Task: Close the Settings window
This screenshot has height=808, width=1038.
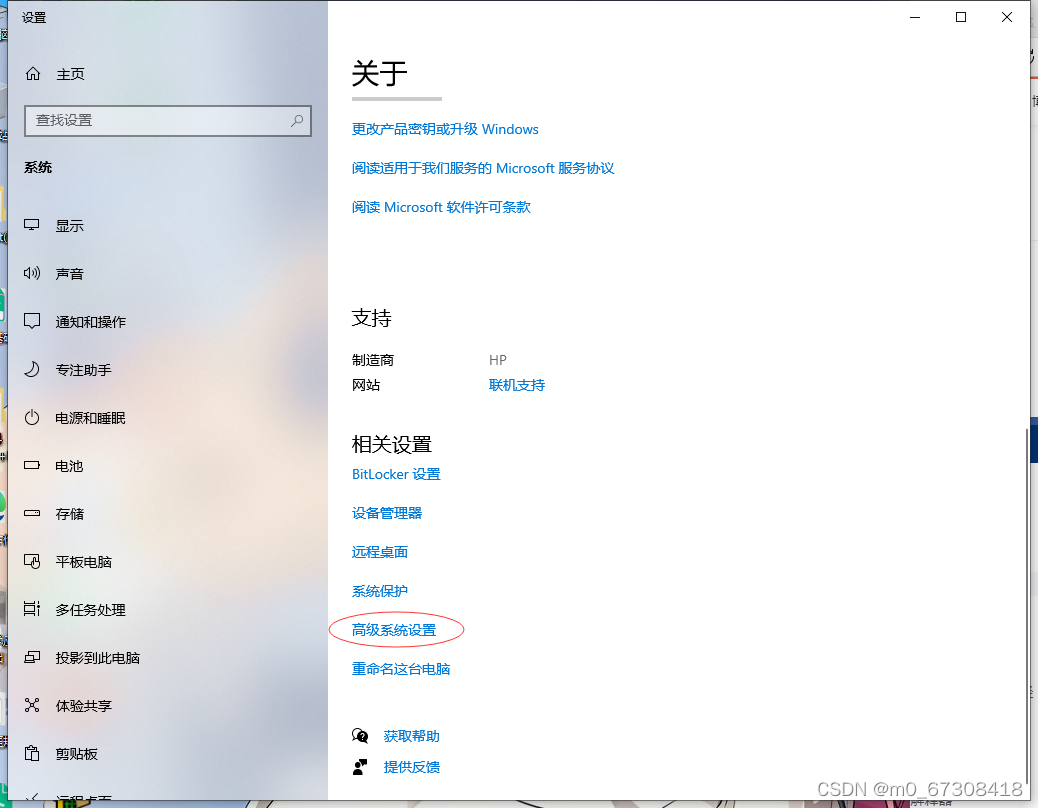Action: pos(1006,17)
